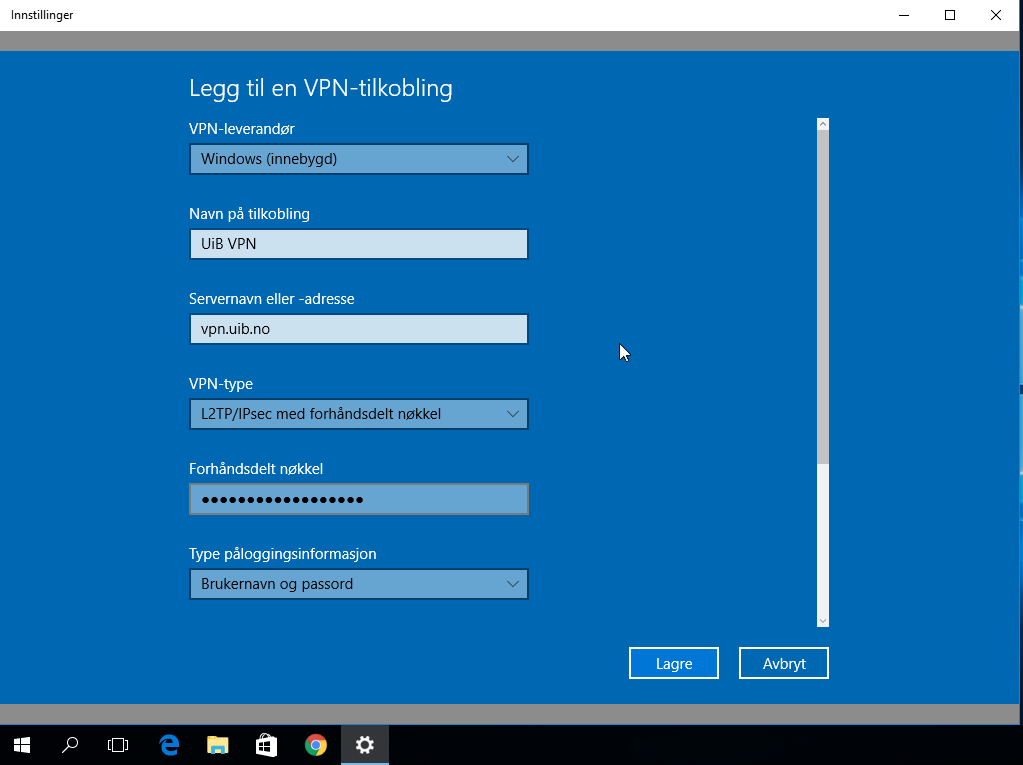Expand the Type påloggingsinformasjon dropdown
The image size is (1023, 765).
tap(358, 584)
